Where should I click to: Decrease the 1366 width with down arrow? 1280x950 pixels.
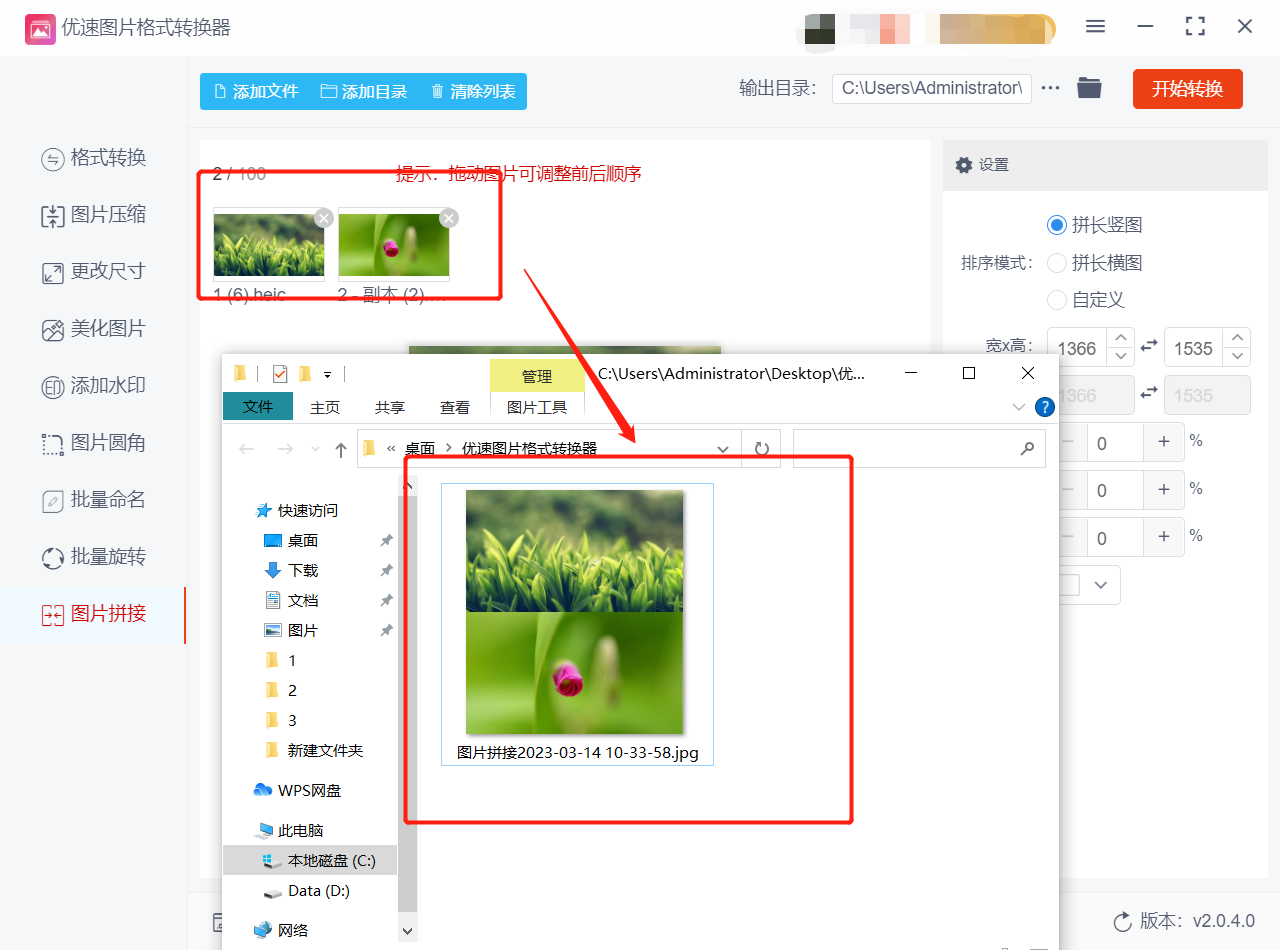coord(1122,357)
